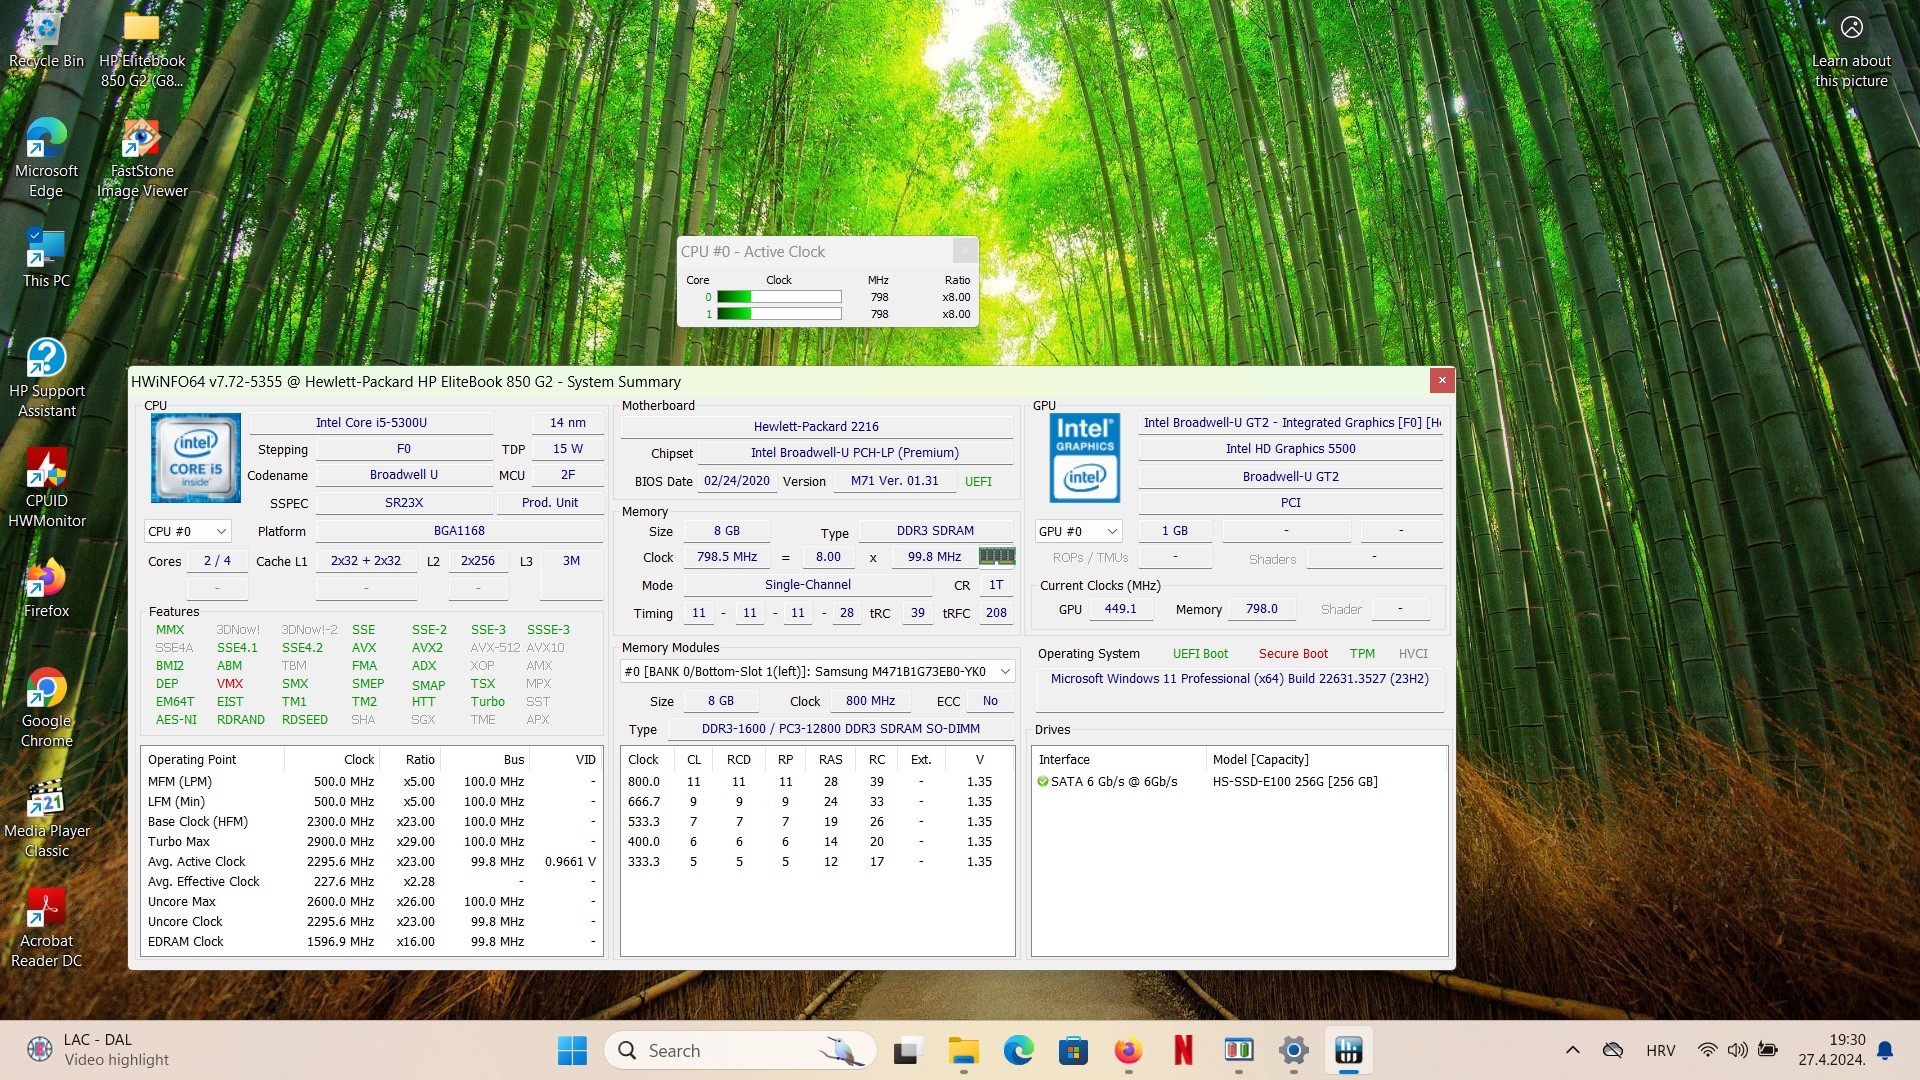Open the notification bell in the tray

coord(1885,1050)
